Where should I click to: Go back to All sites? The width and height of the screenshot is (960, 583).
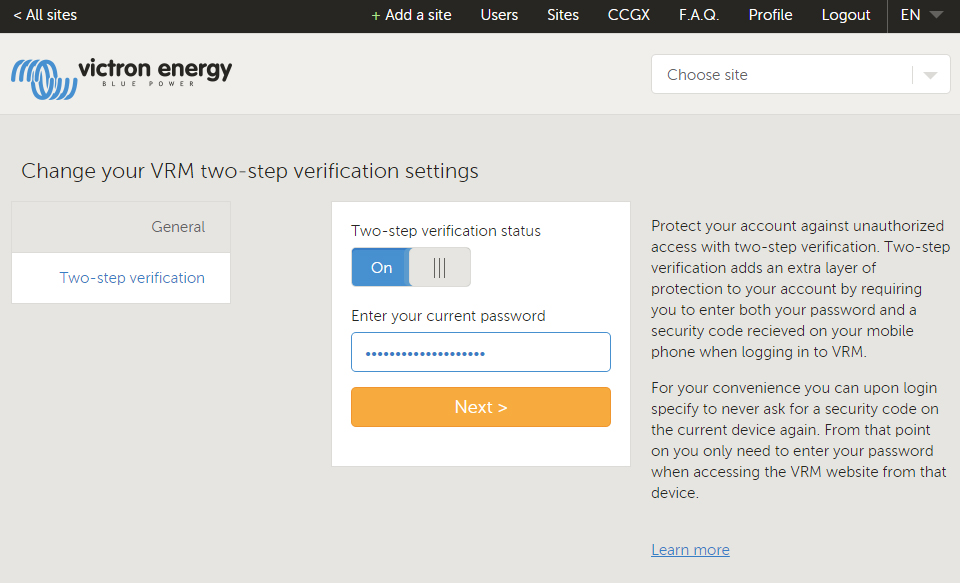tap(45, 15)
